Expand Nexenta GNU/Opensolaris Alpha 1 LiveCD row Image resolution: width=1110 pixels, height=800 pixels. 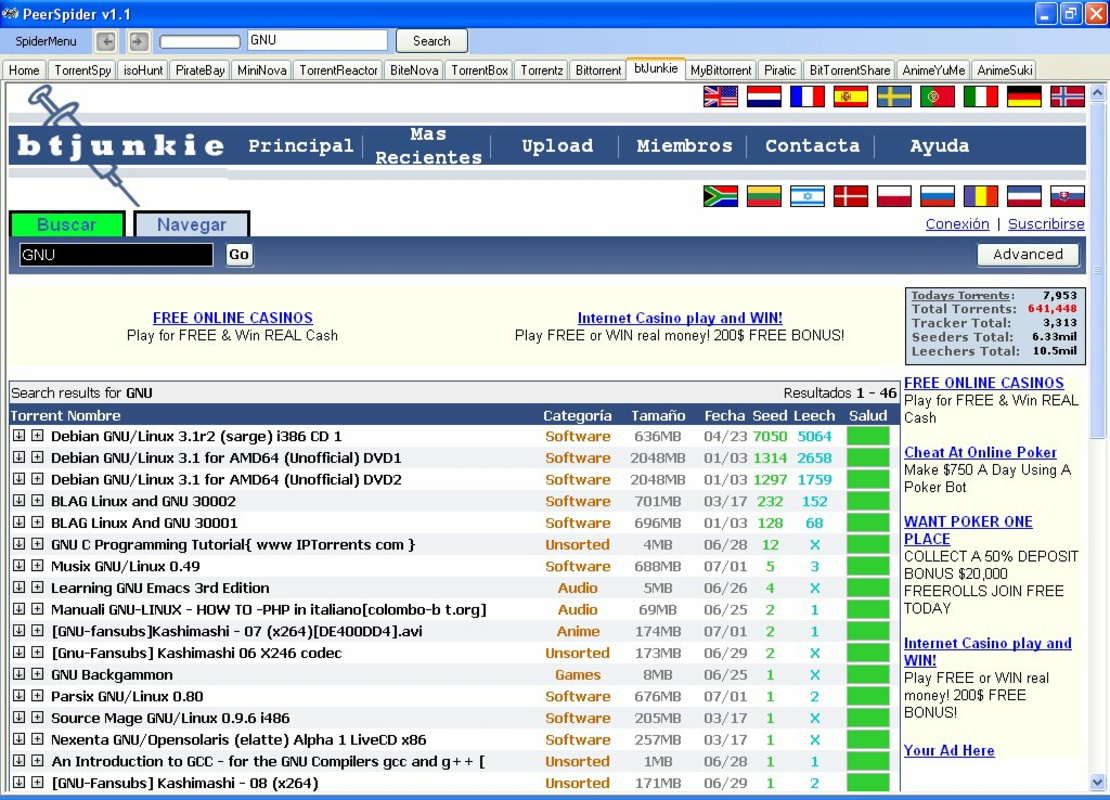click(x=37, y=738)
